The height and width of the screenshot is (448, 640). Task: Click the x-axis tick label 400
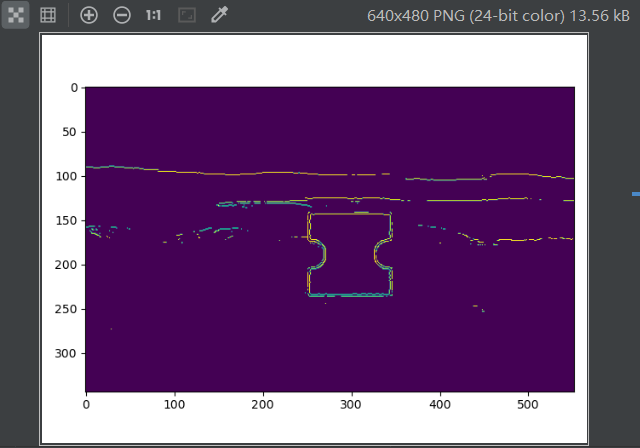(x=439, y=405)
